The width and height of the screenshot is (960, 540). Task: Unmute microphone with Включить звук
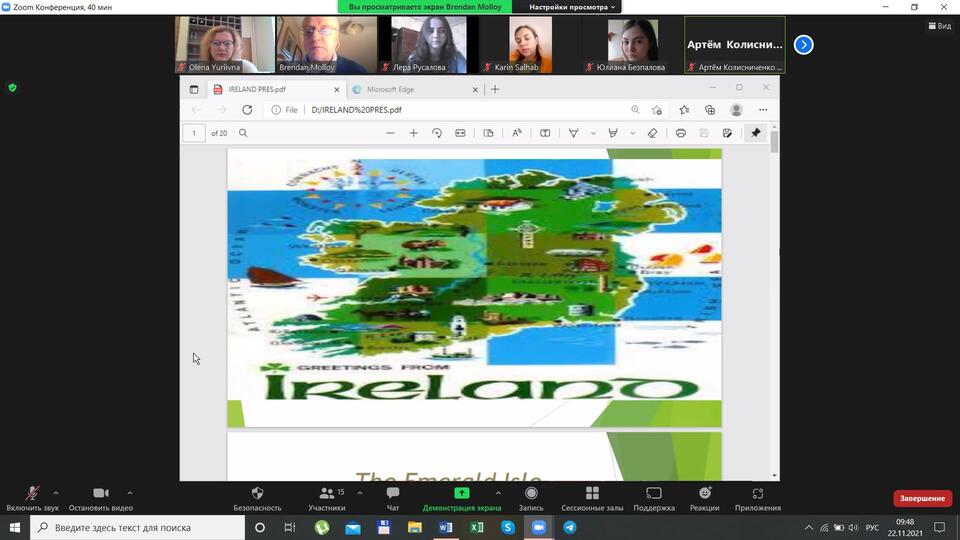(x=32, y=498)
